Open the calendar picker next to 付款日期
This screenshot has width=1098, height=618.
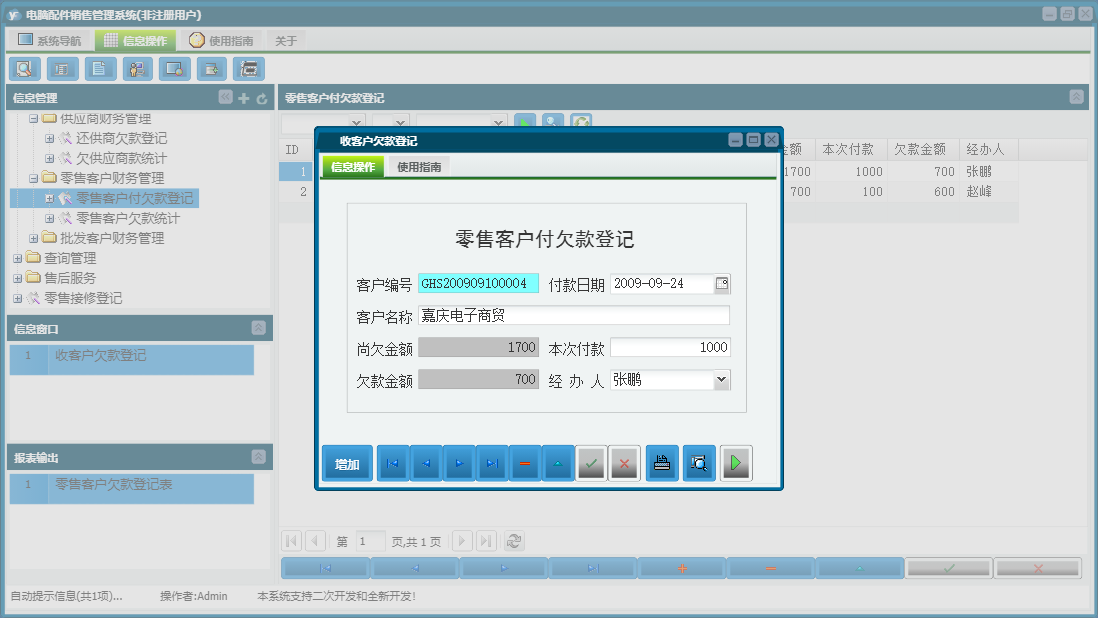click(722, 283)
